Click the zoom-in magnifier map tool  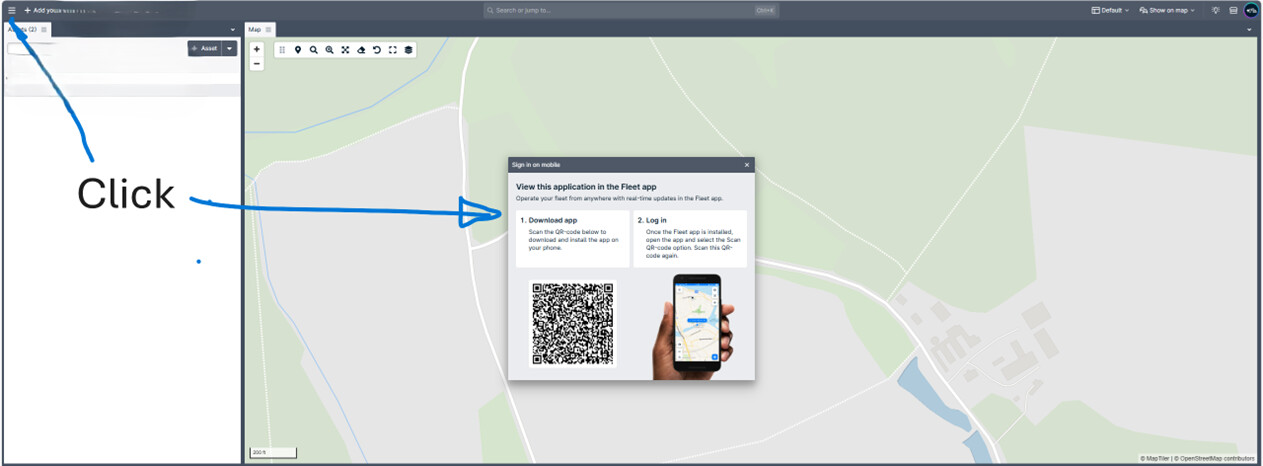(x=329, y=49)
